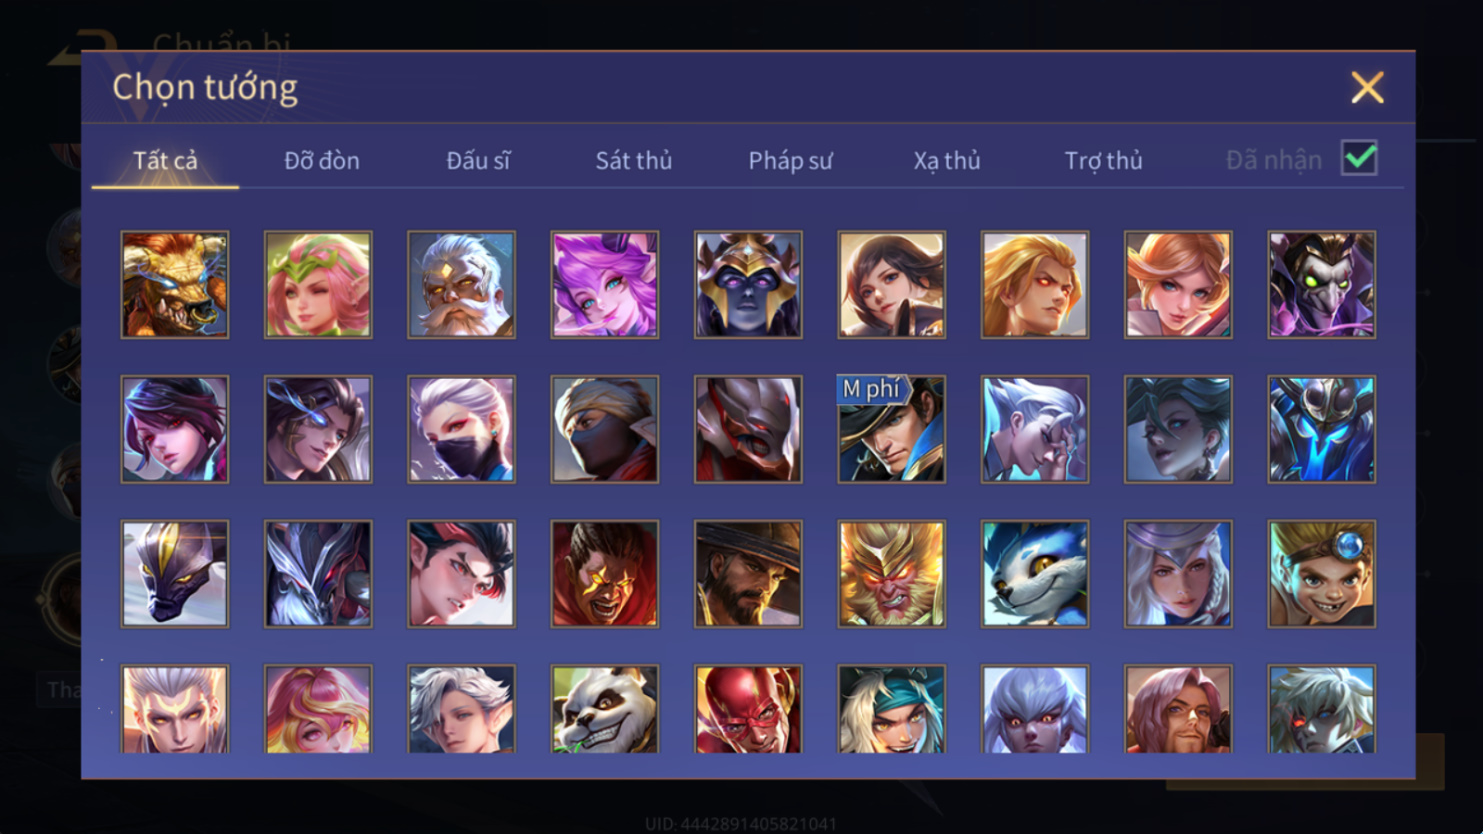The height and width of the screenshot is (834, 1483).
Task: Select the red speedster masked hero
Action: pos(748,709)
